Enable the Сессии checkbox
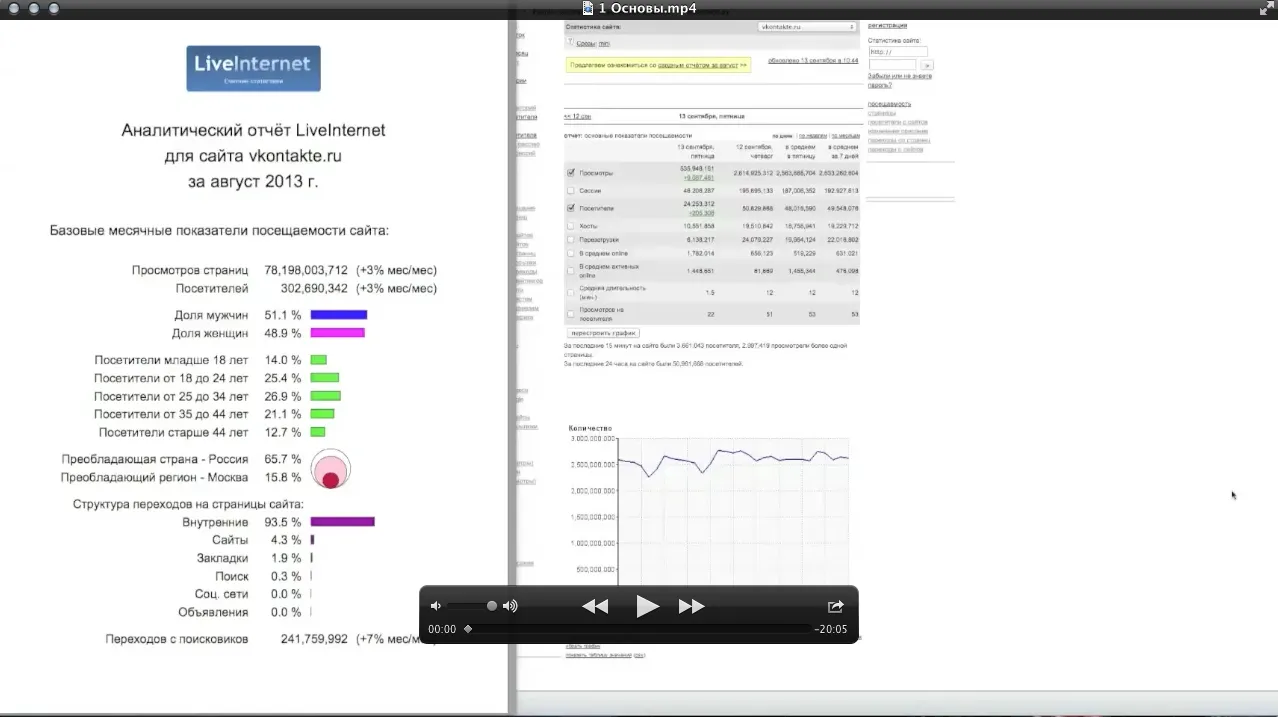The width and height of the screenshot is (1278, 717). pyautogui.click(x=571, y=190)
